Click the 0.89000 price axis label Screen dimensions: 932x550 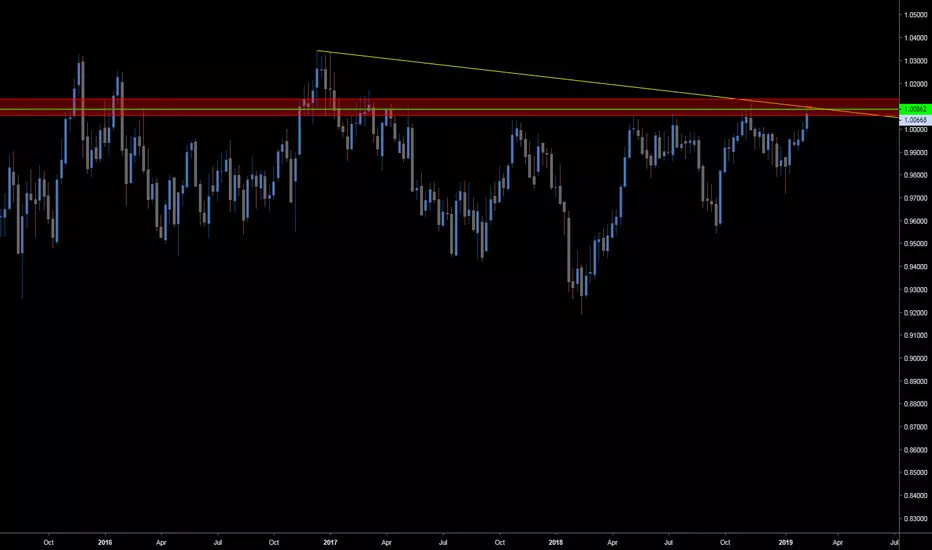916,382
